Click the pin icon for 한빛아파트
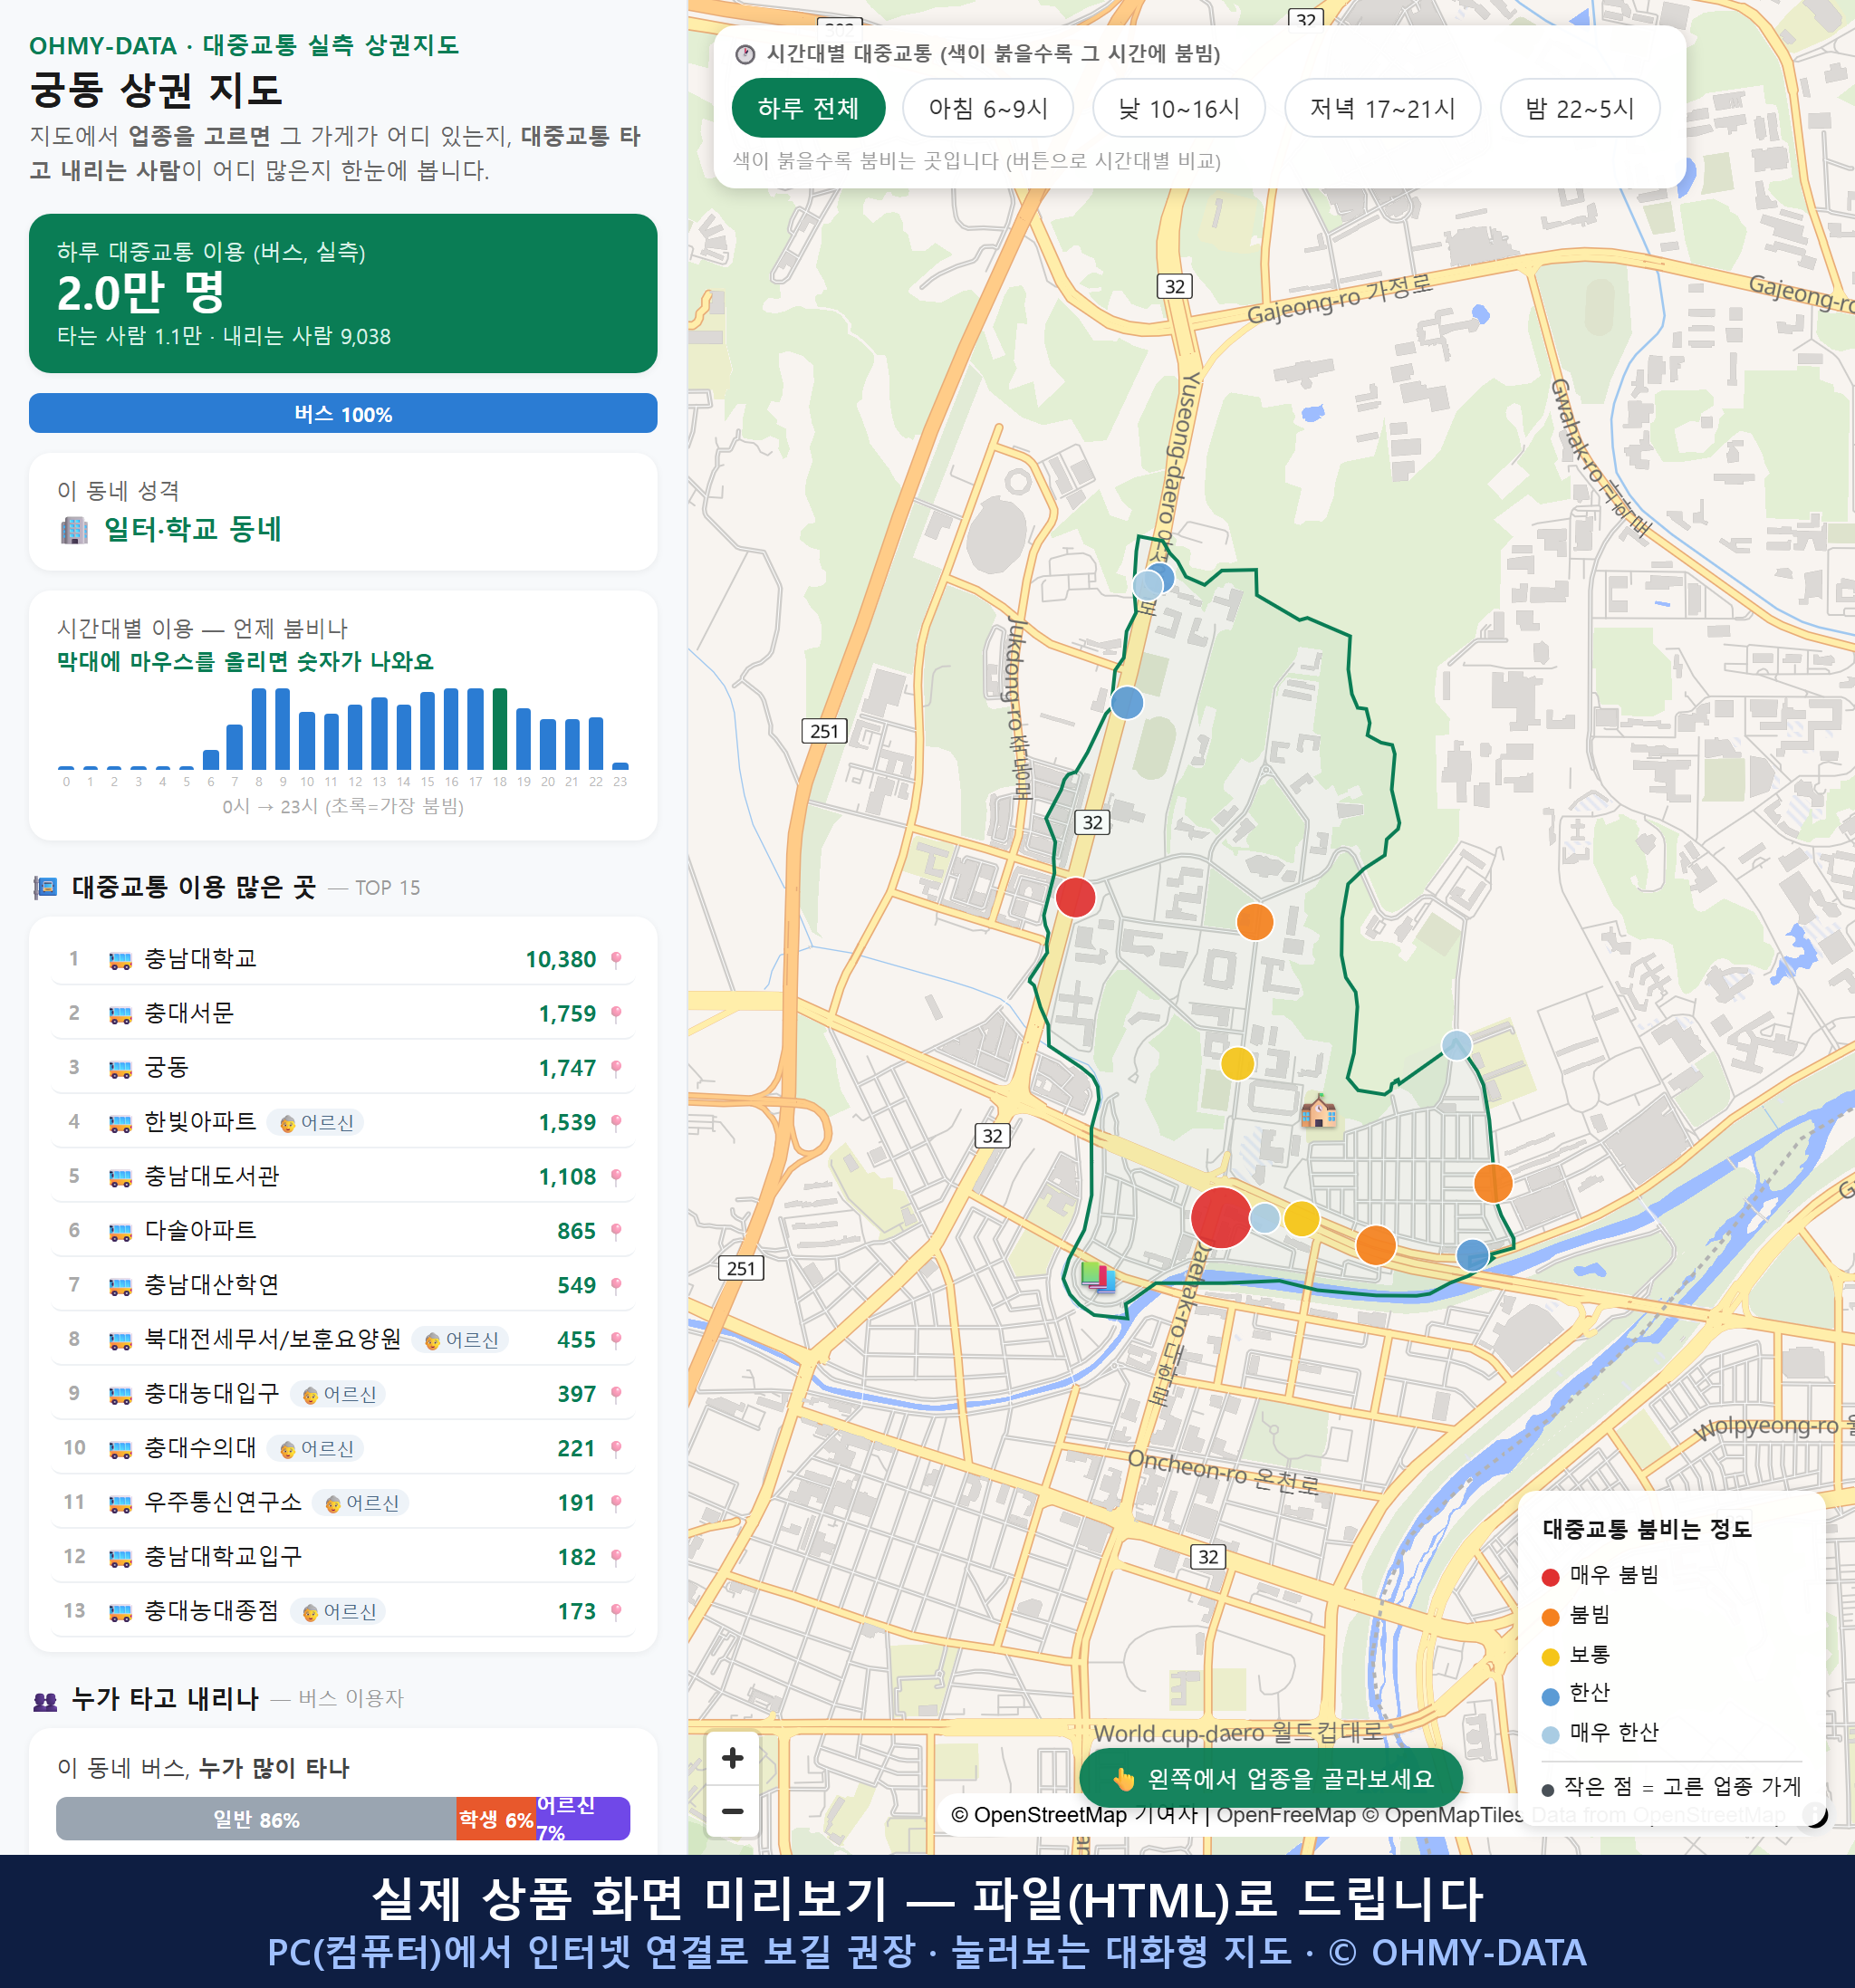 pyautogui.click(x=616, y=1122)
